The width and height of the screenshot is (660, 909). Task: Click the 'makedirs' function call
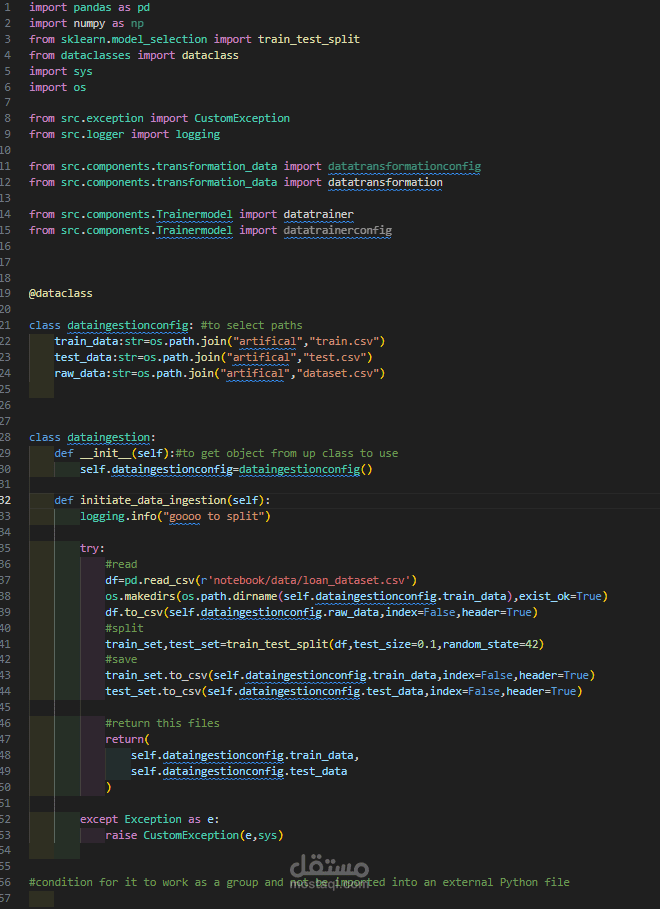click(x=150, y=597)
